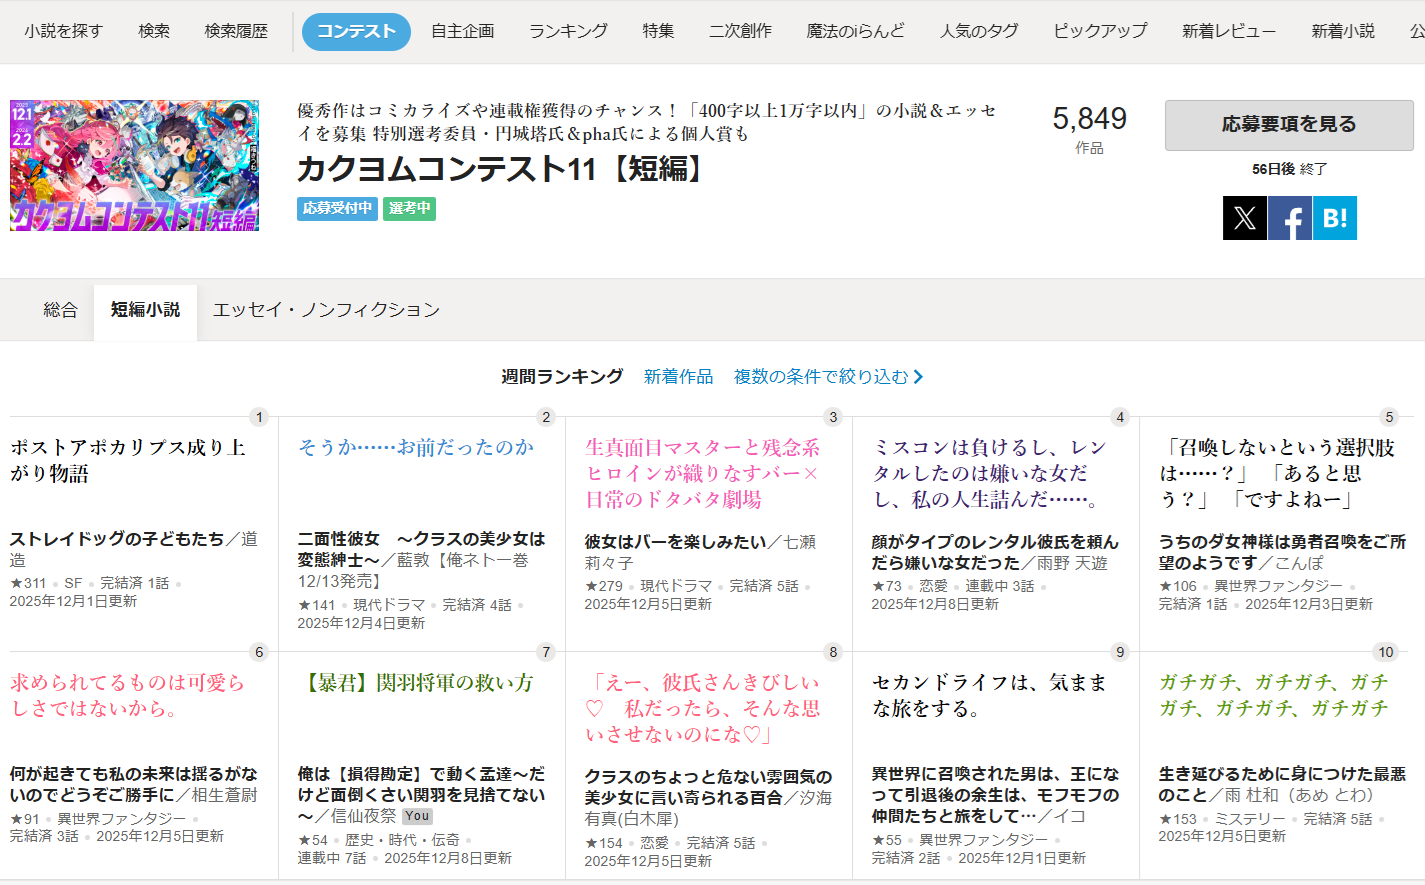Click the カクヨムコンテスト11 banner image

pos(134,165)
